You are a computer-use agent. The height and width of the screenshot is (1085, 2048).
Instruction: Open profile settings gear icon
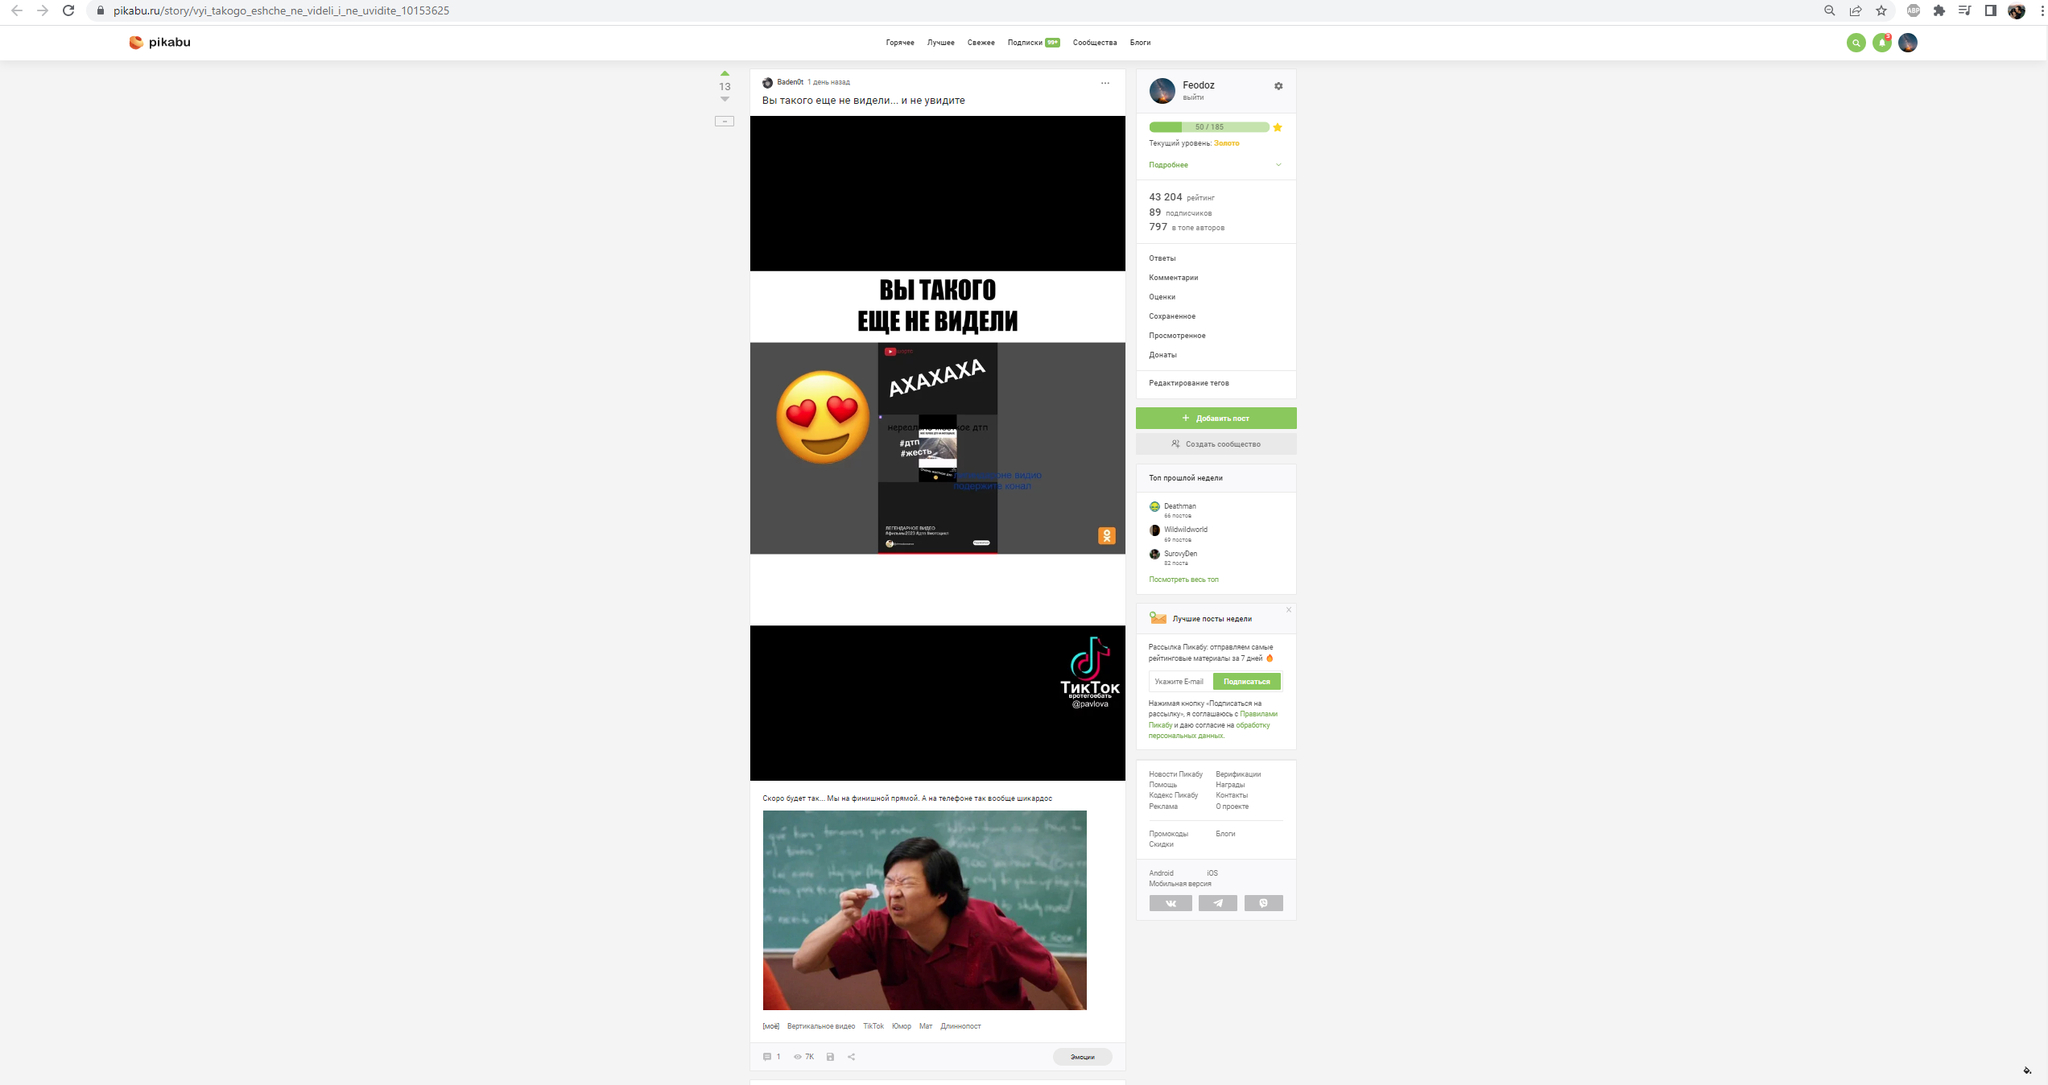(1278, 86)
